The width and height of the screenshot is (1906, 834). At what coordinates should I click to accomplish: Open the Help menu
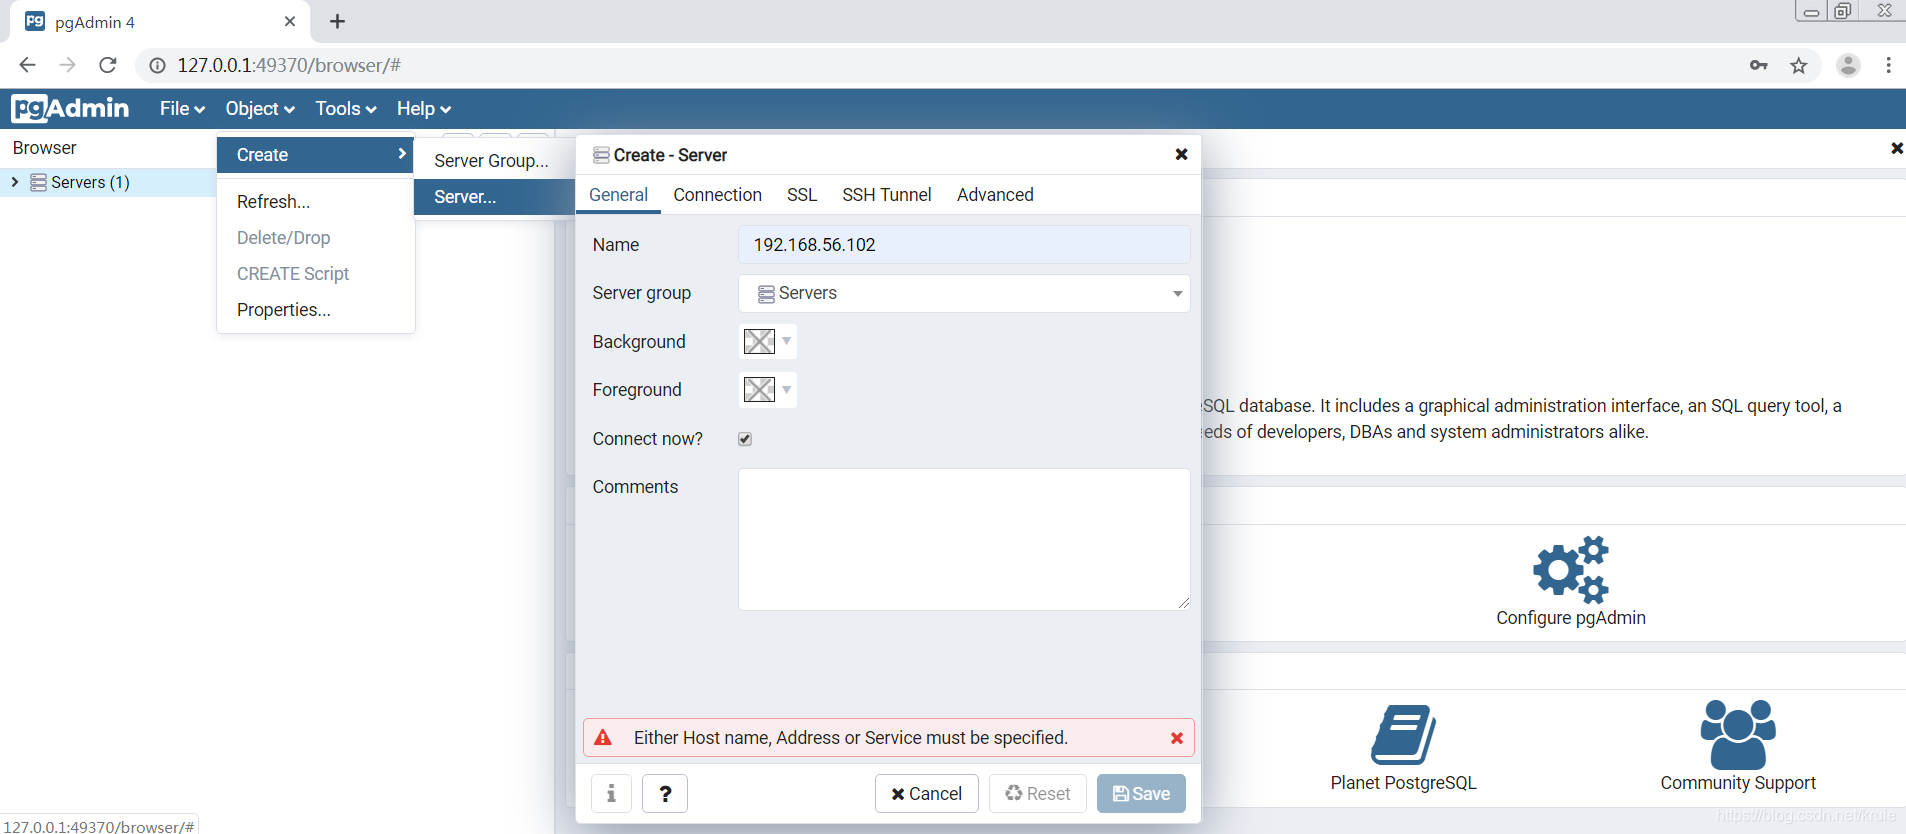424,108
